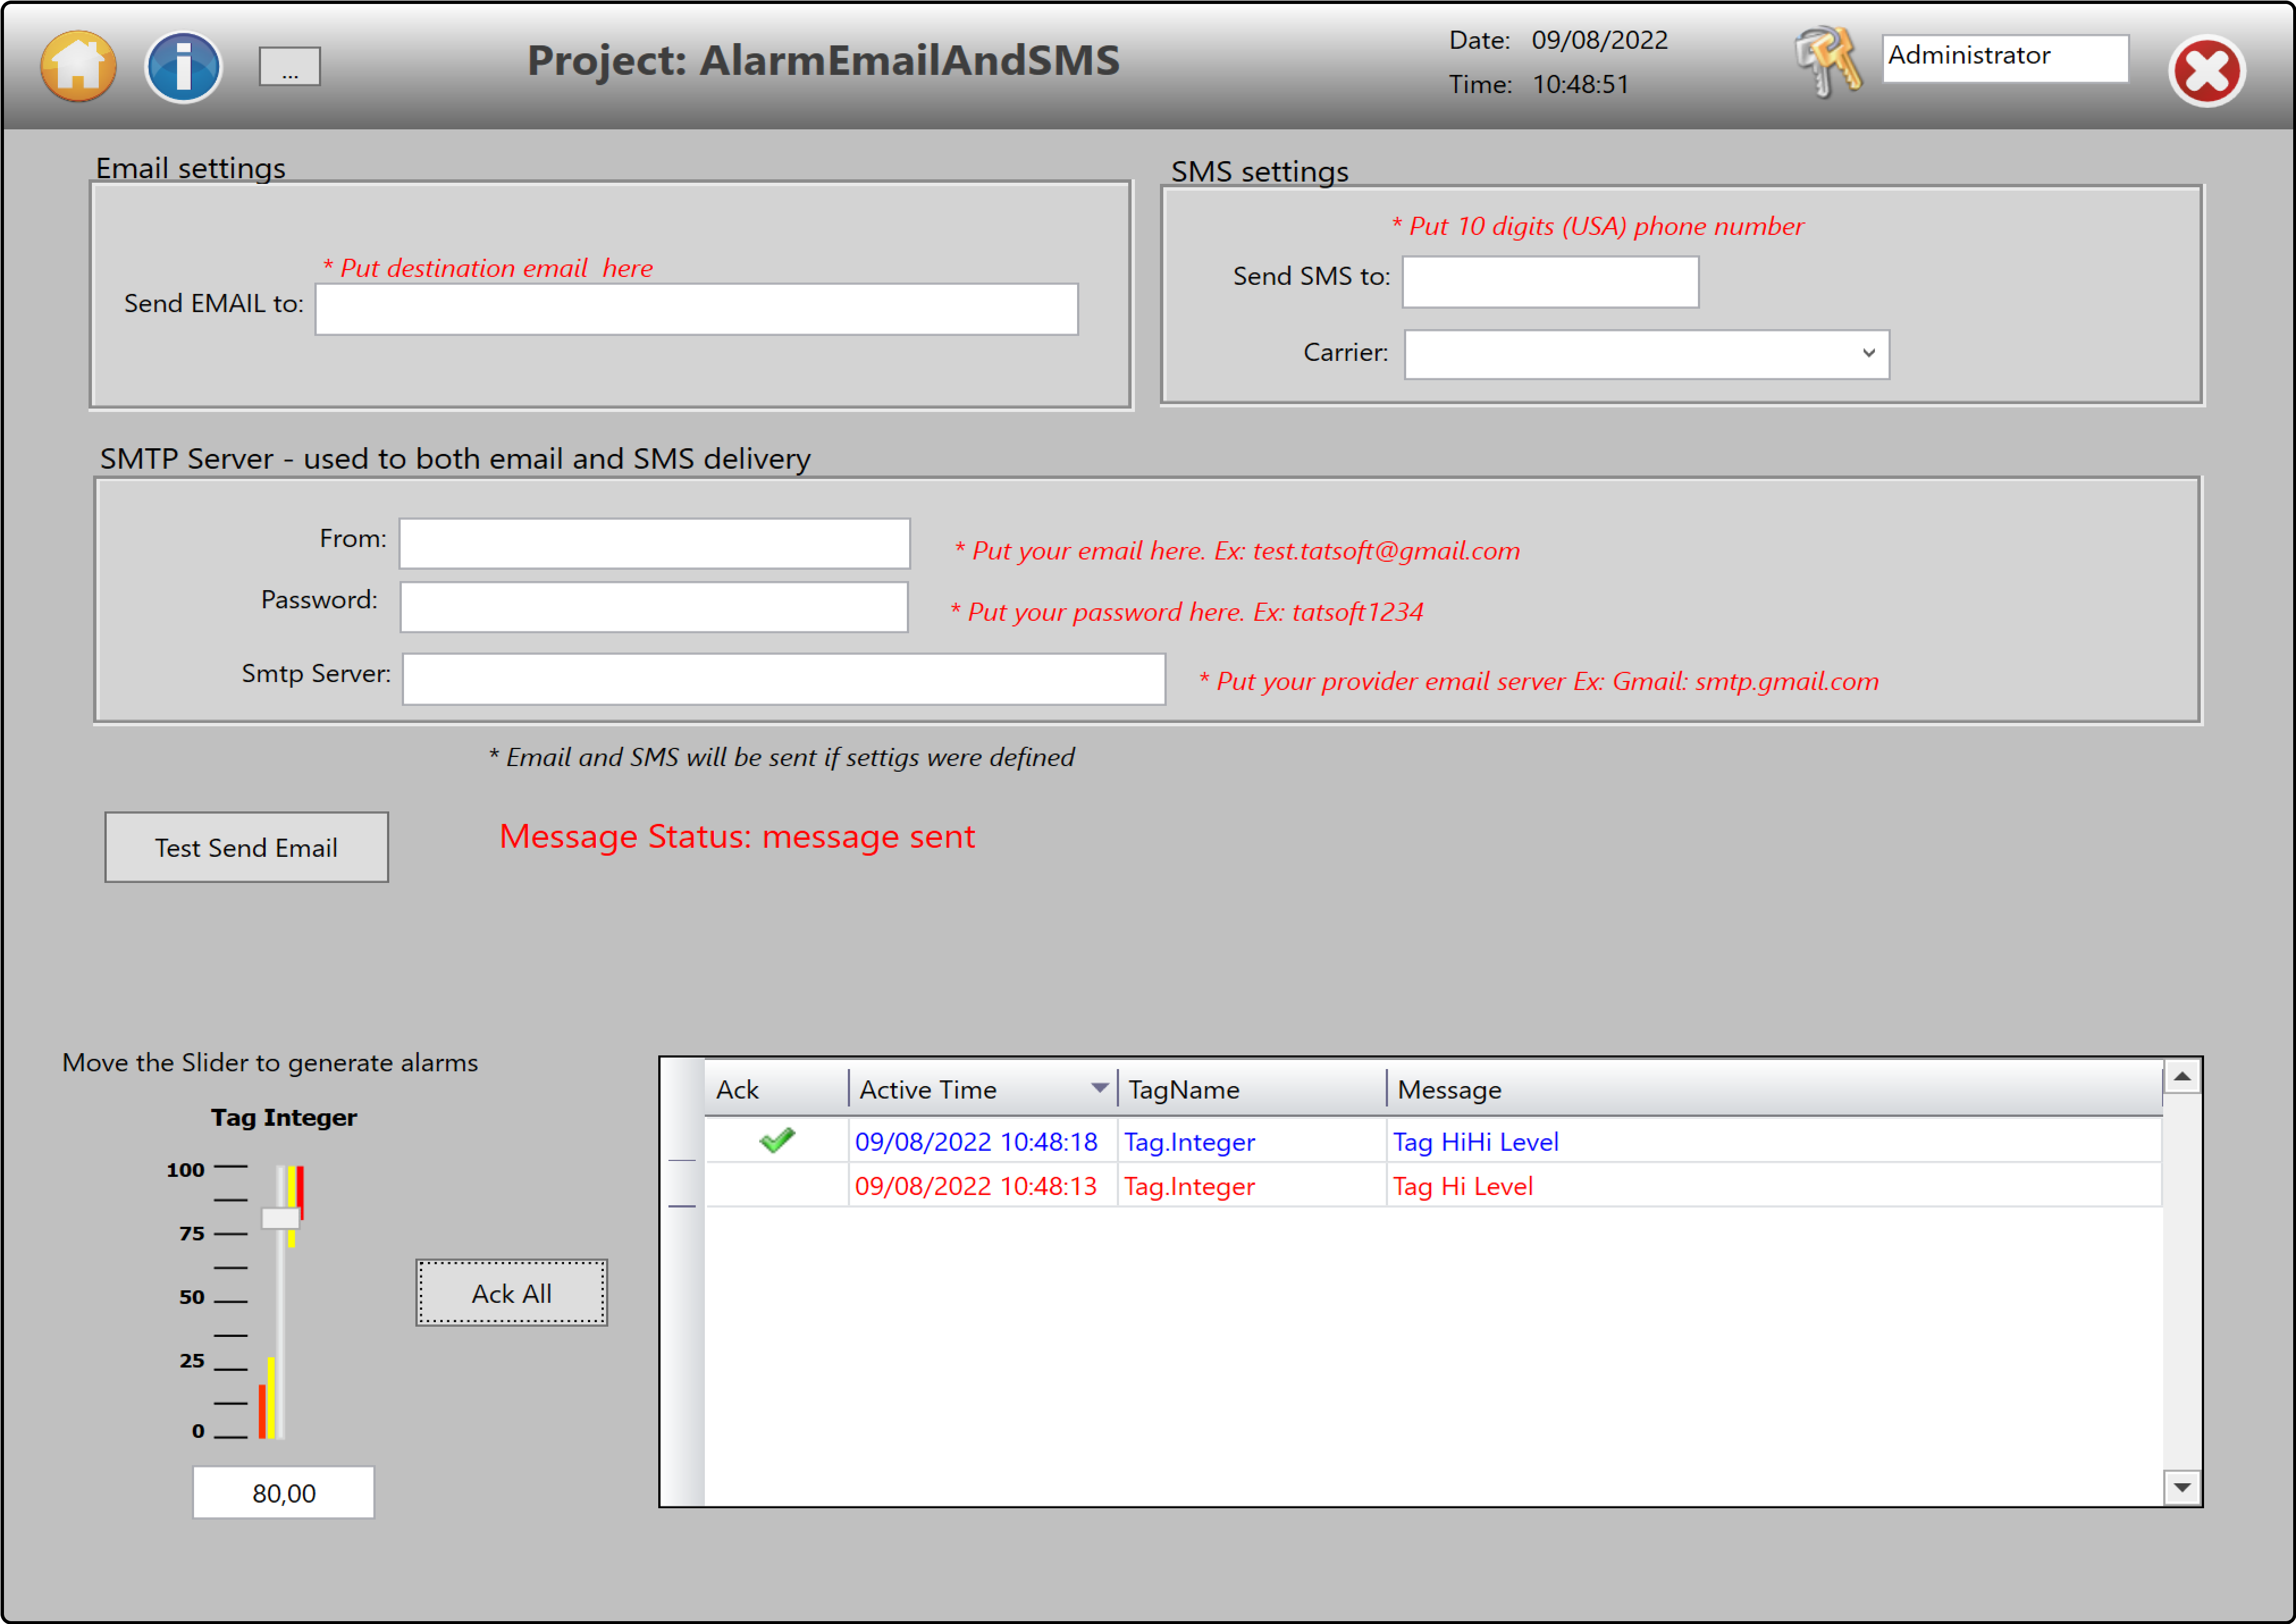Focus the SMTP From field
Image resolution: width=2296 pixels, height=1624 pixels.
tap(654, 543)
